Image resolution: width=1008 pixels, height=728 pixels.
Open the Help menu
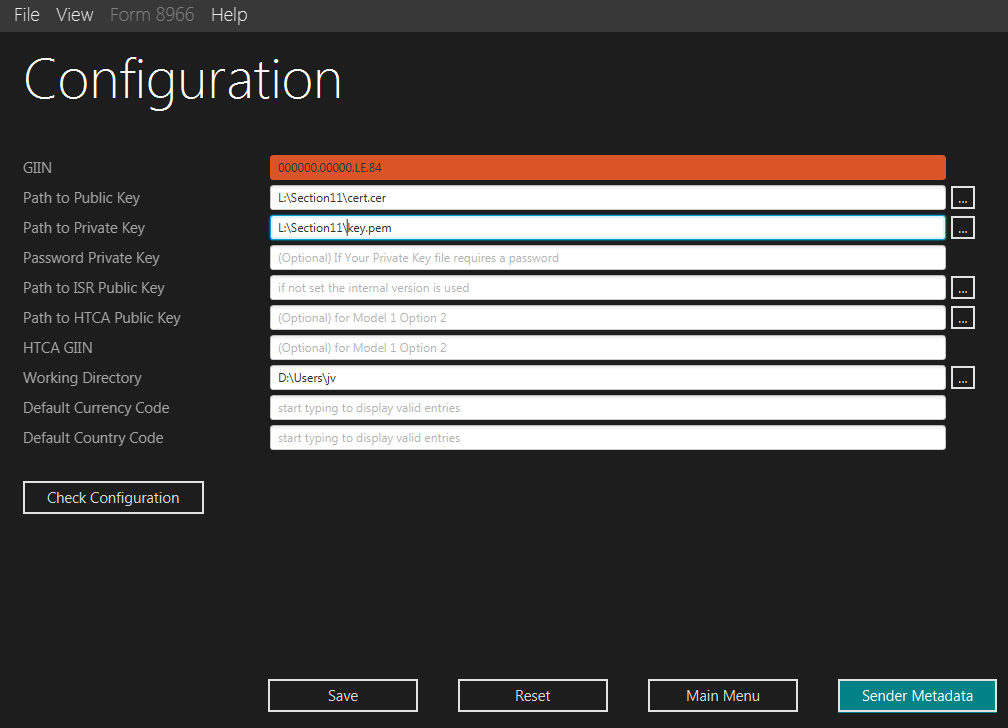pyautogui.click(x=229, y=15)
